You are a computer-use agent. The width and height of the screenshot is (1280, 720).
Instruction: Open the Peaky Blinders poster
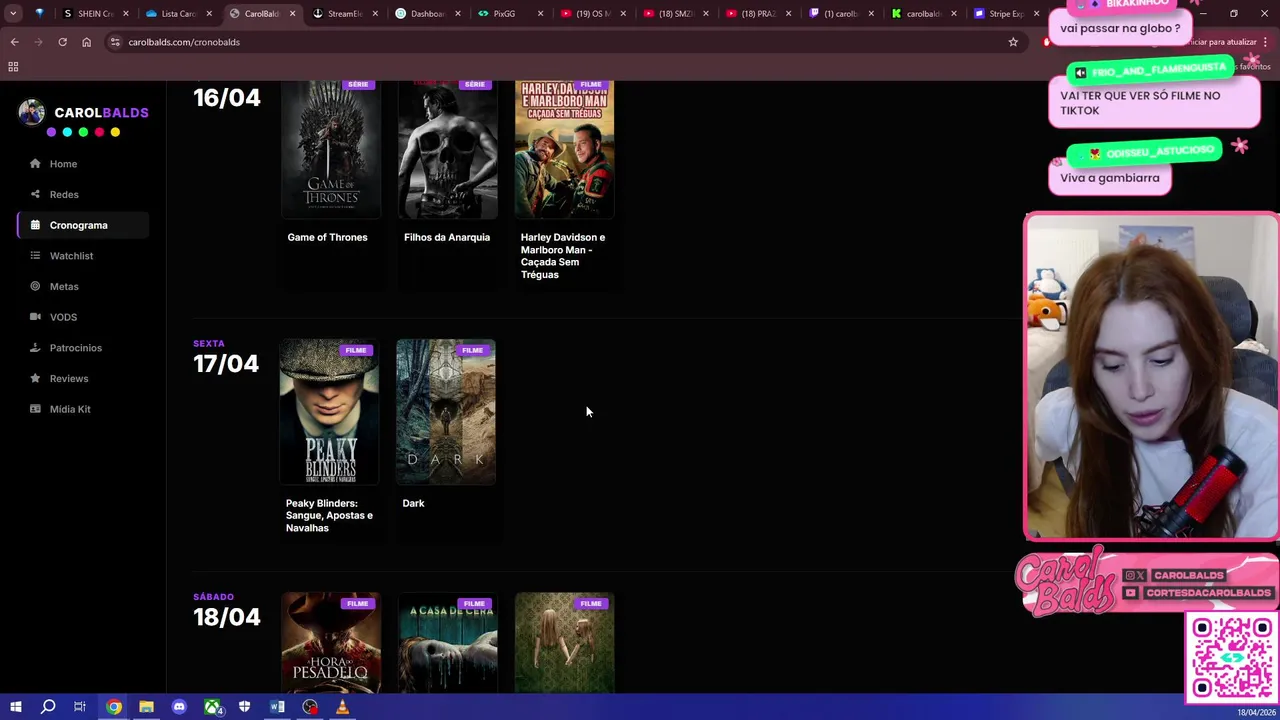tap(329, 412)
